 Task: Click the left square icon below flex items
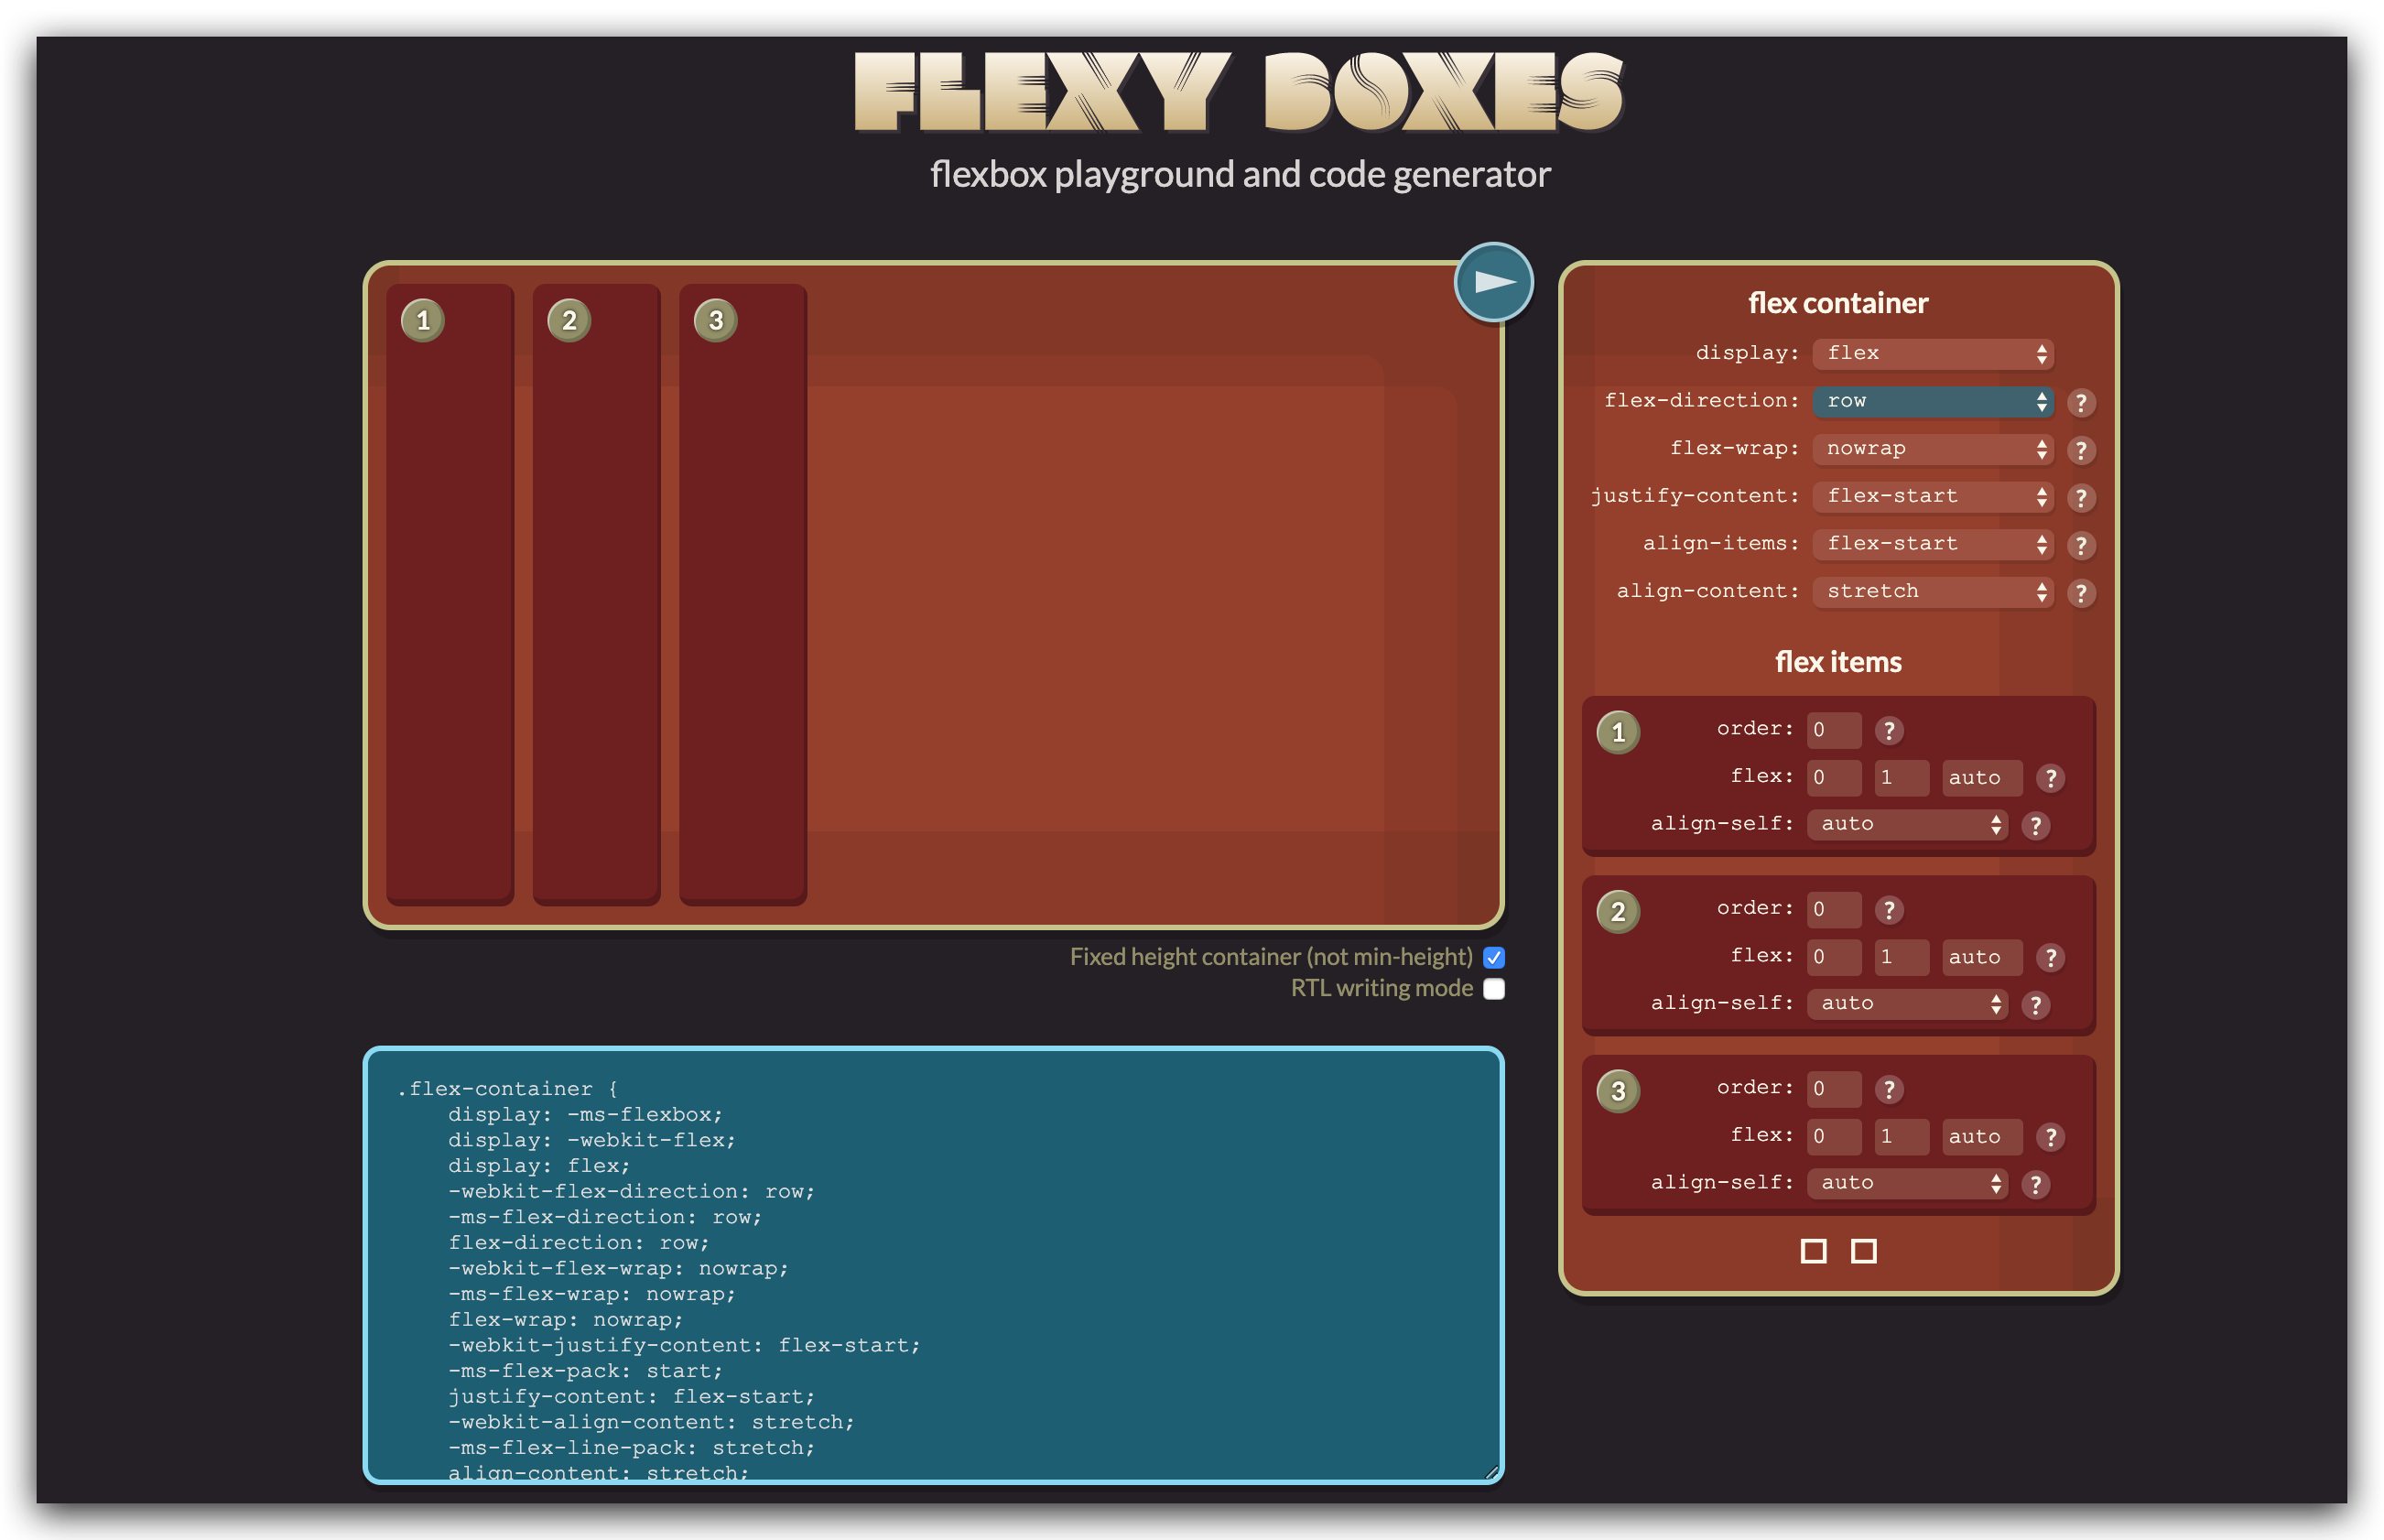coord(1813,1251)
